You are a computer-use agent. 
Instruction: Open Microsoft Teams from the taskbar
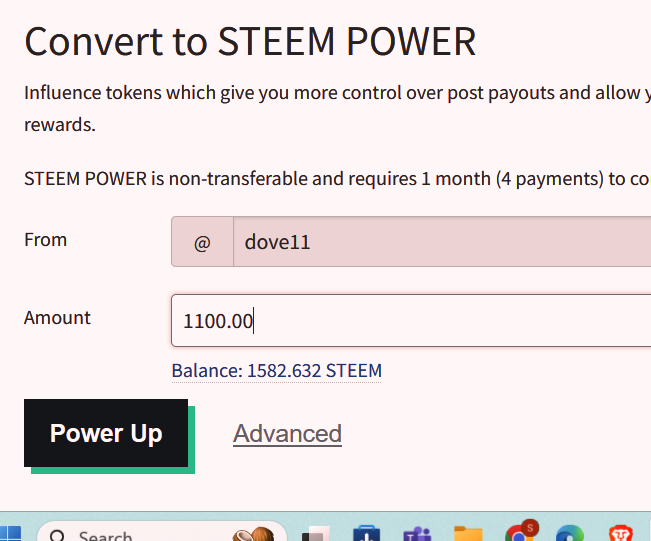(x=415, y=535)
